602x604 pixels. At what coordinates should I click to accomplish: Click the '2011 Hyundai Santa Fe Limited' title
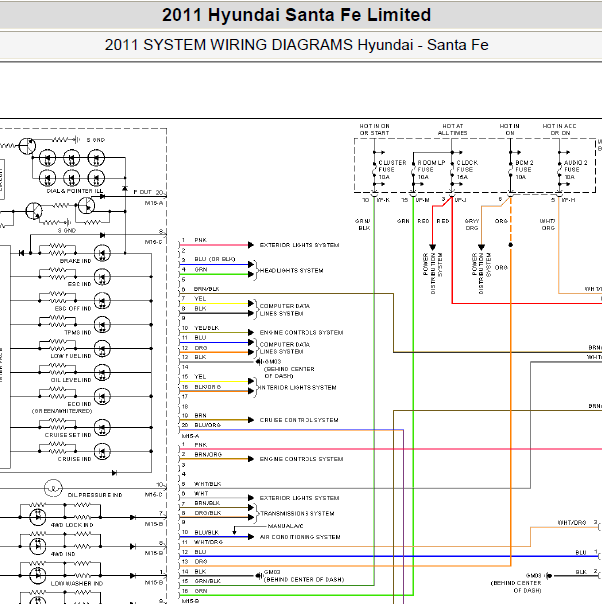coord(296,15)
